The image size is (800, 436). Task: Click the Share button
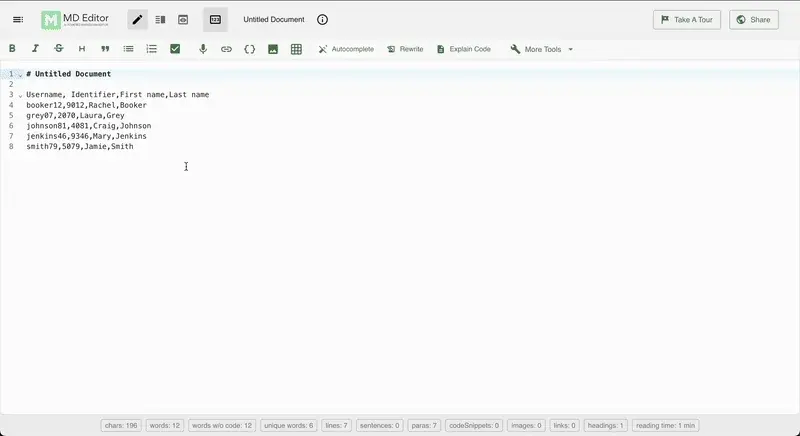[x=754, y=20]
